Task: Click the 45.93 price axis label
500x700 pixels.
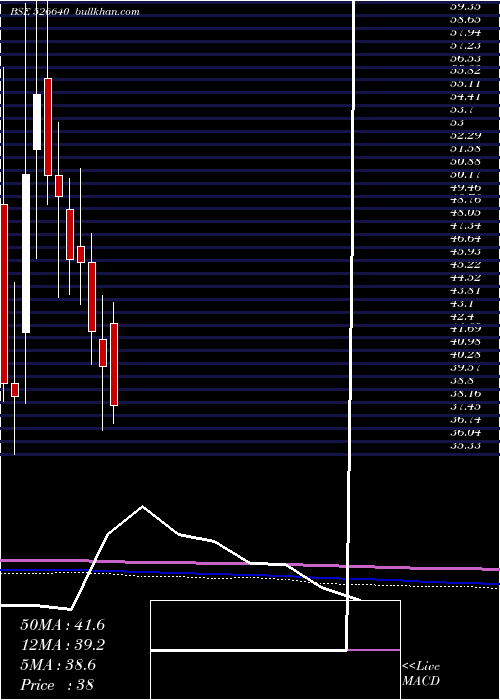Action: click(465, 251)
